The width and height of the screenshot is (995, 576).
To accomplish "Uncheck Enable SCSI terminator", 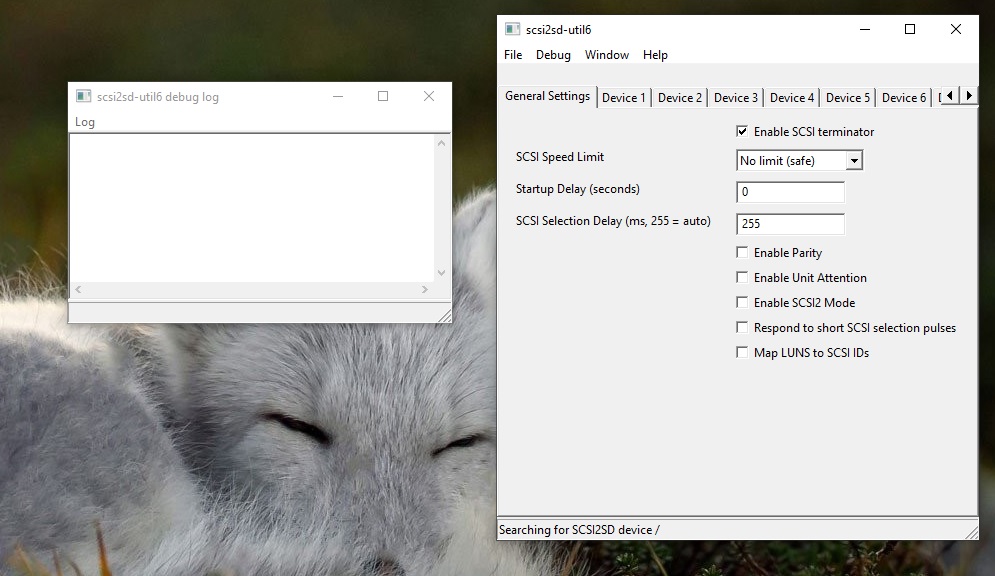I will tap(742, 131).
